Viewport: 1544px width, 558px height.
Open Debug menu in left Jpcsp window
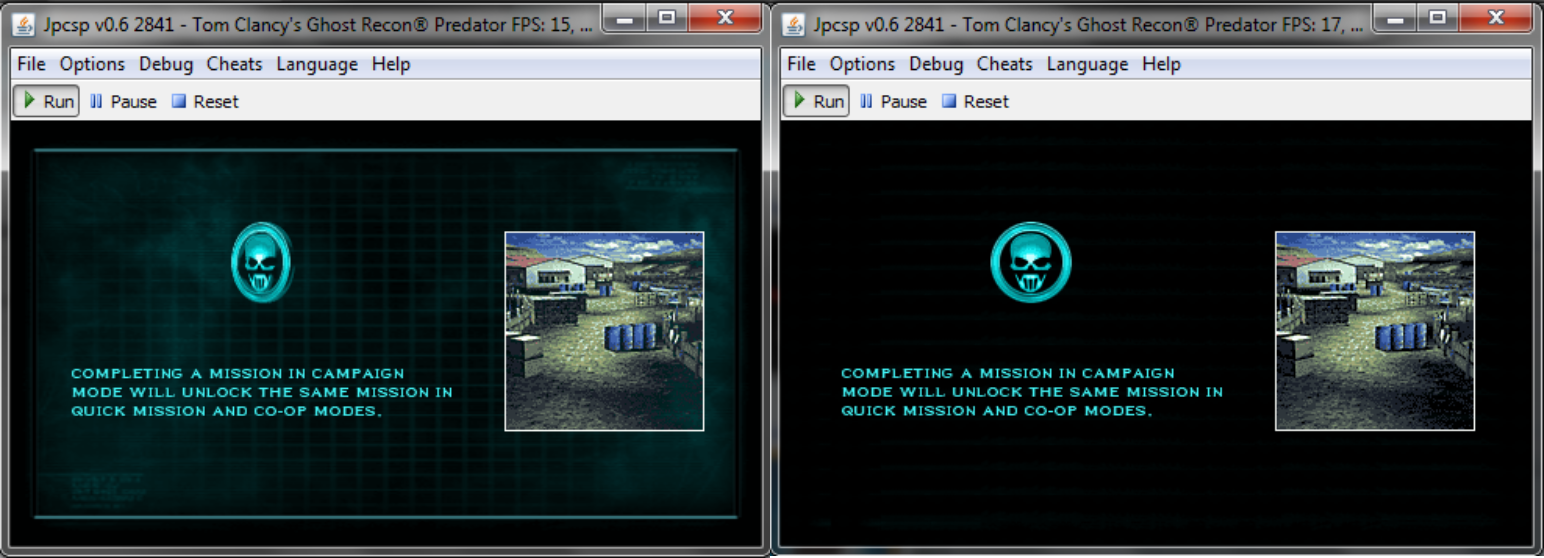[x=166, y=64]
